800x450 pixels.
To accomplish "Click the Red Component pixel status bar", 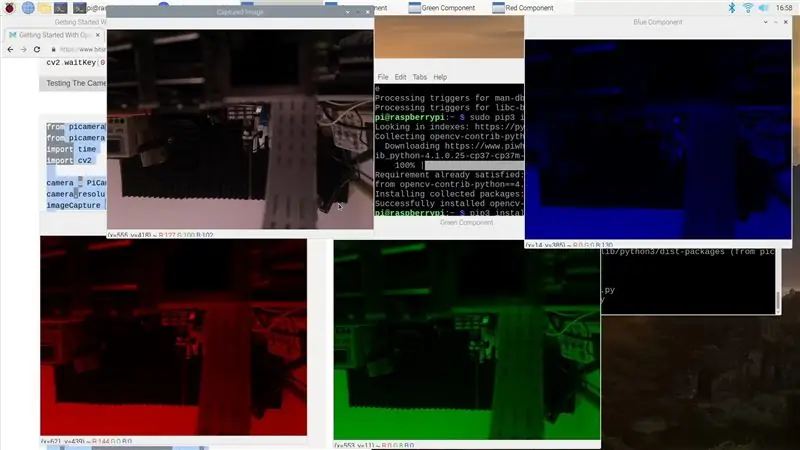I will point(86,441).
